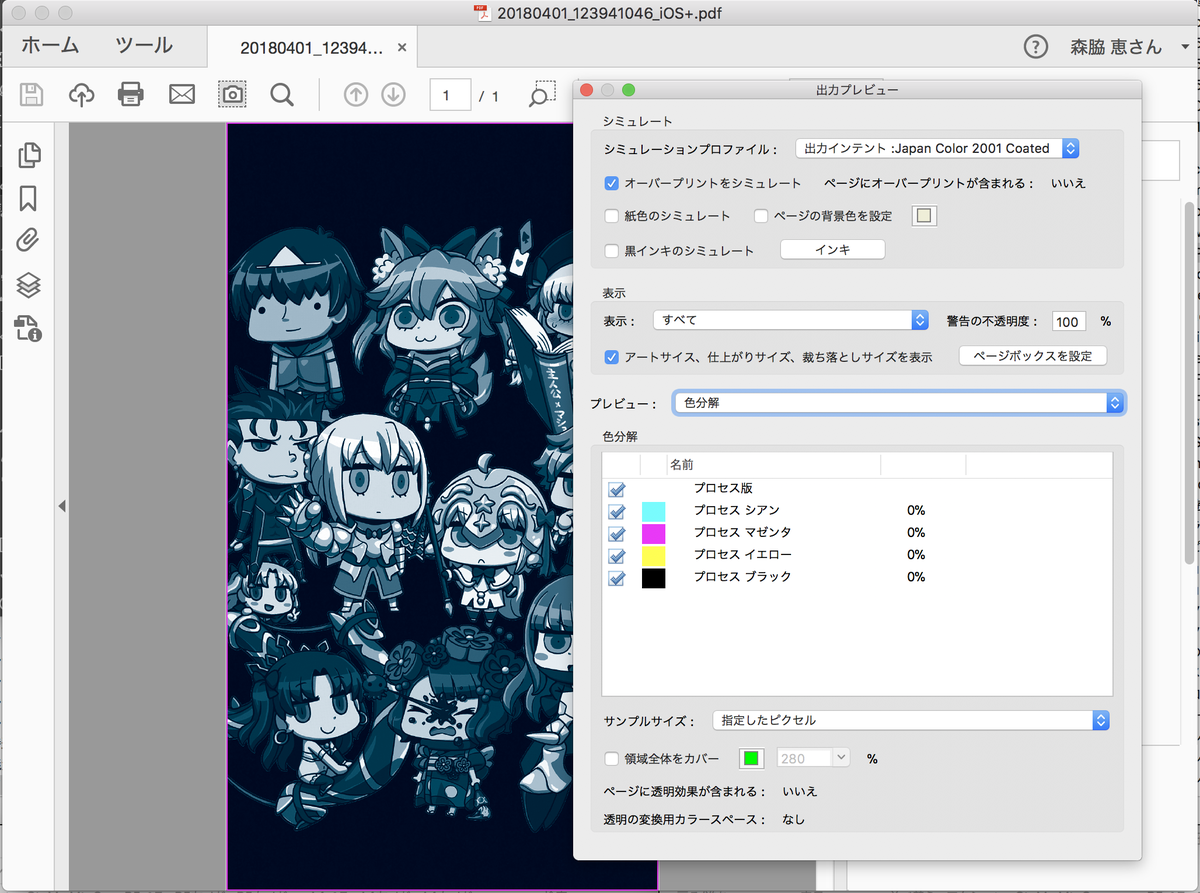Enable 紙色のシミュレート checkbox

pos(612,216)
